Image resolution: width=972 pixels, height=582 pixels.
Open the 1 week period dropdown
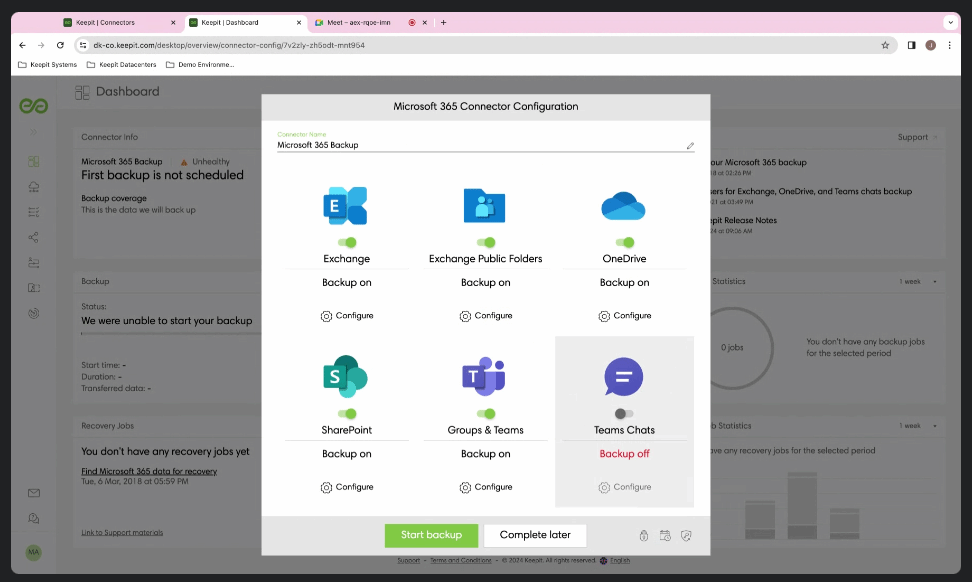coord(920,282)
